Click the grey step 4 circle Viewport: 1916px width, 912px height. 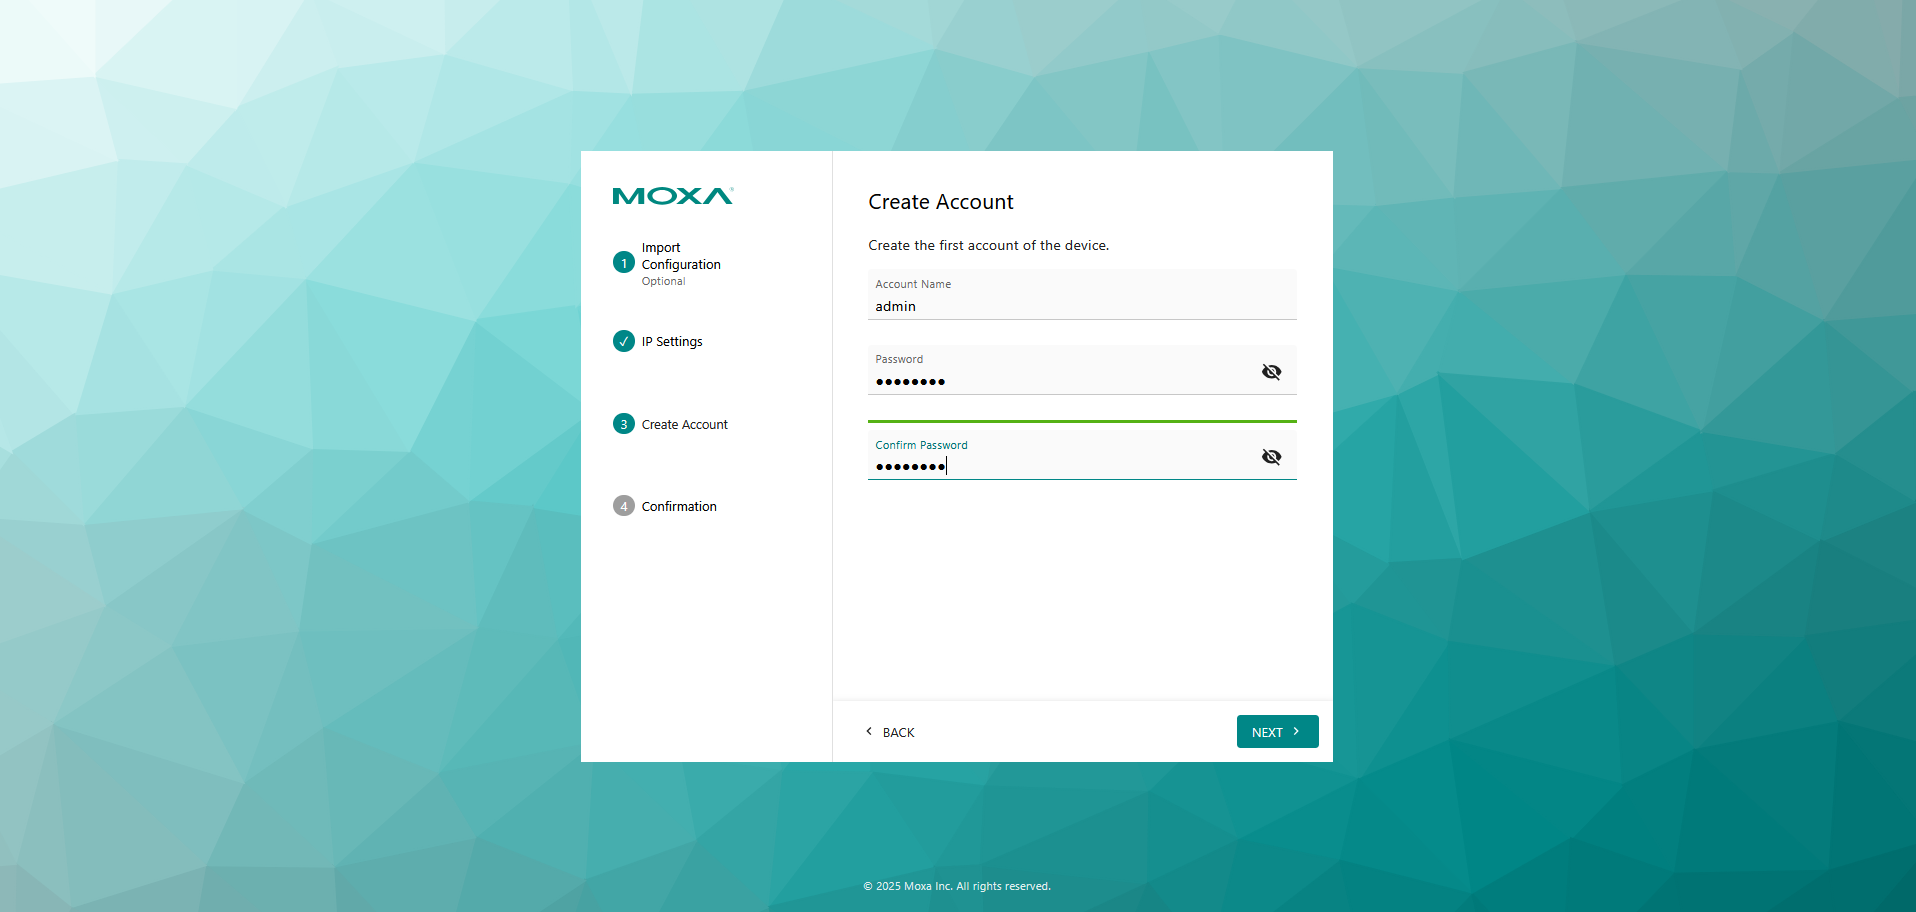click(x=623, y=506)
